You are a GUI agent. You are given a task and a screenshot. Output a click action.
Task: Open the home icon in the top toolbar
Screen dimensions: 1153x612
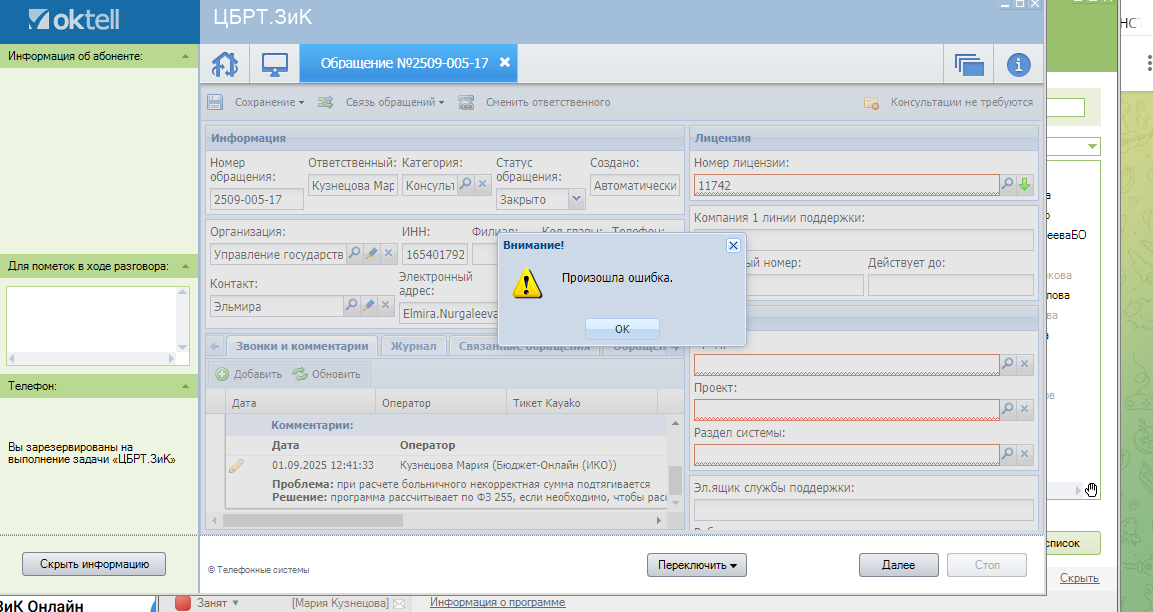(225, 64)
